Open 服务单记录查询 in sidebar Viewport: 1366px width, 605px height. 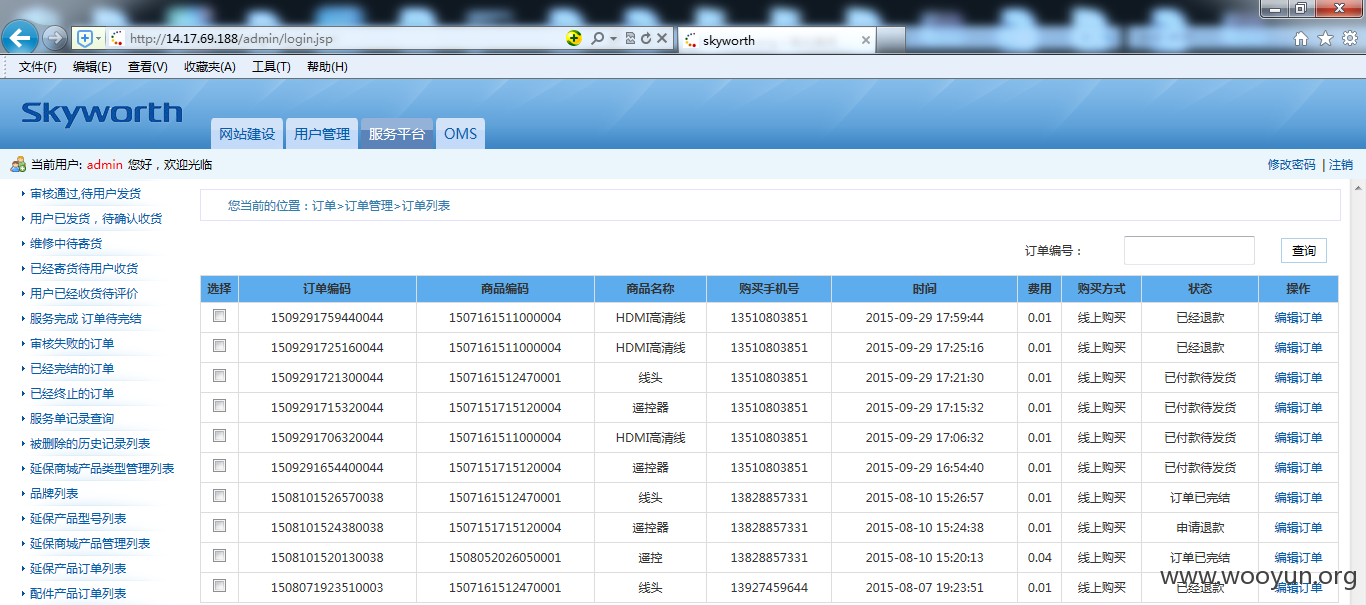72,419
